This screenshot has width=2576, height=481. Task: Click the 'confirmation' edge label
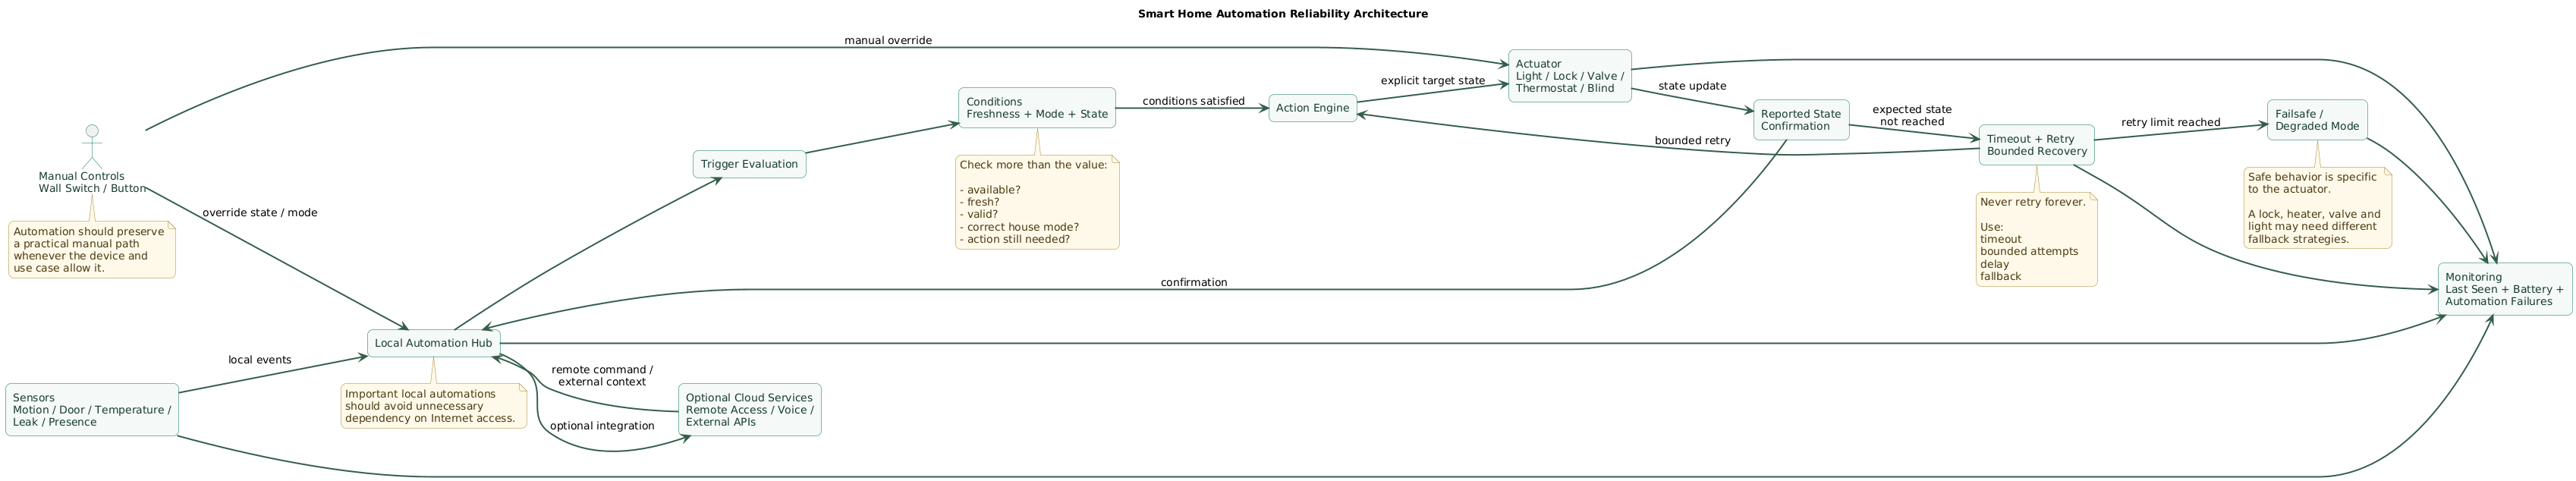[1194, 283]
